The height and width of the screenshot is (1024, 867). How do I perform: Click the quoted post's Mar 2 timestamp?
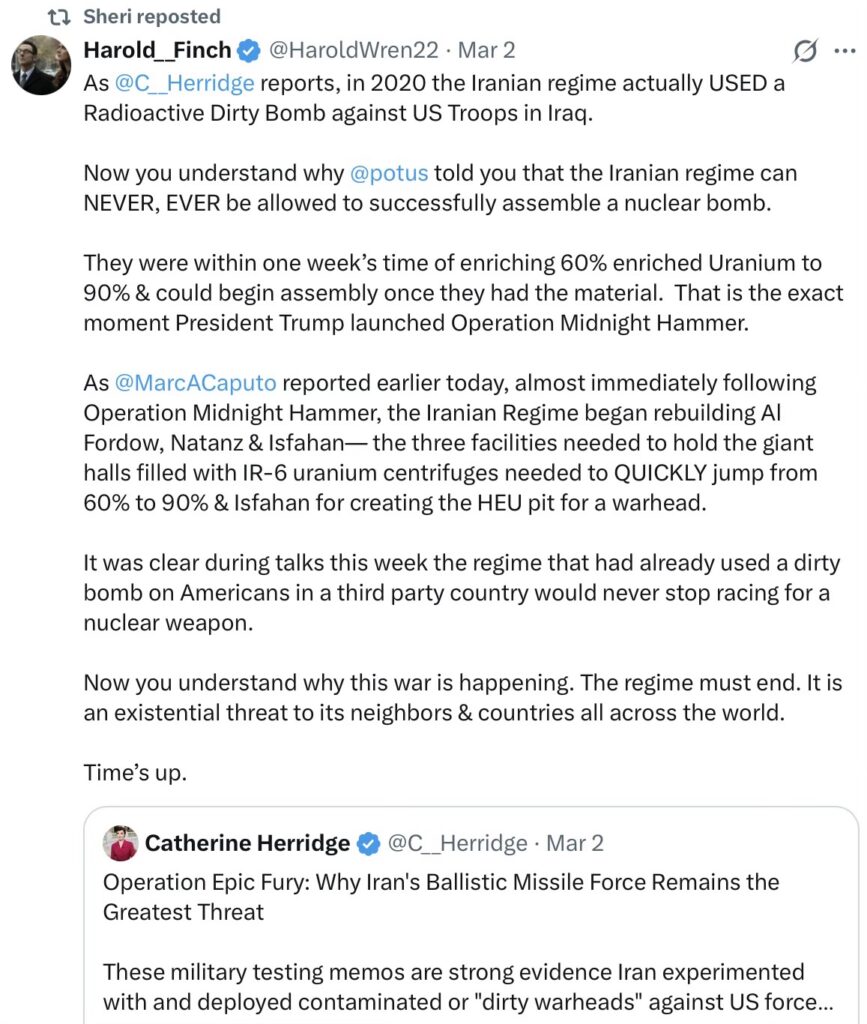point(574,844)
